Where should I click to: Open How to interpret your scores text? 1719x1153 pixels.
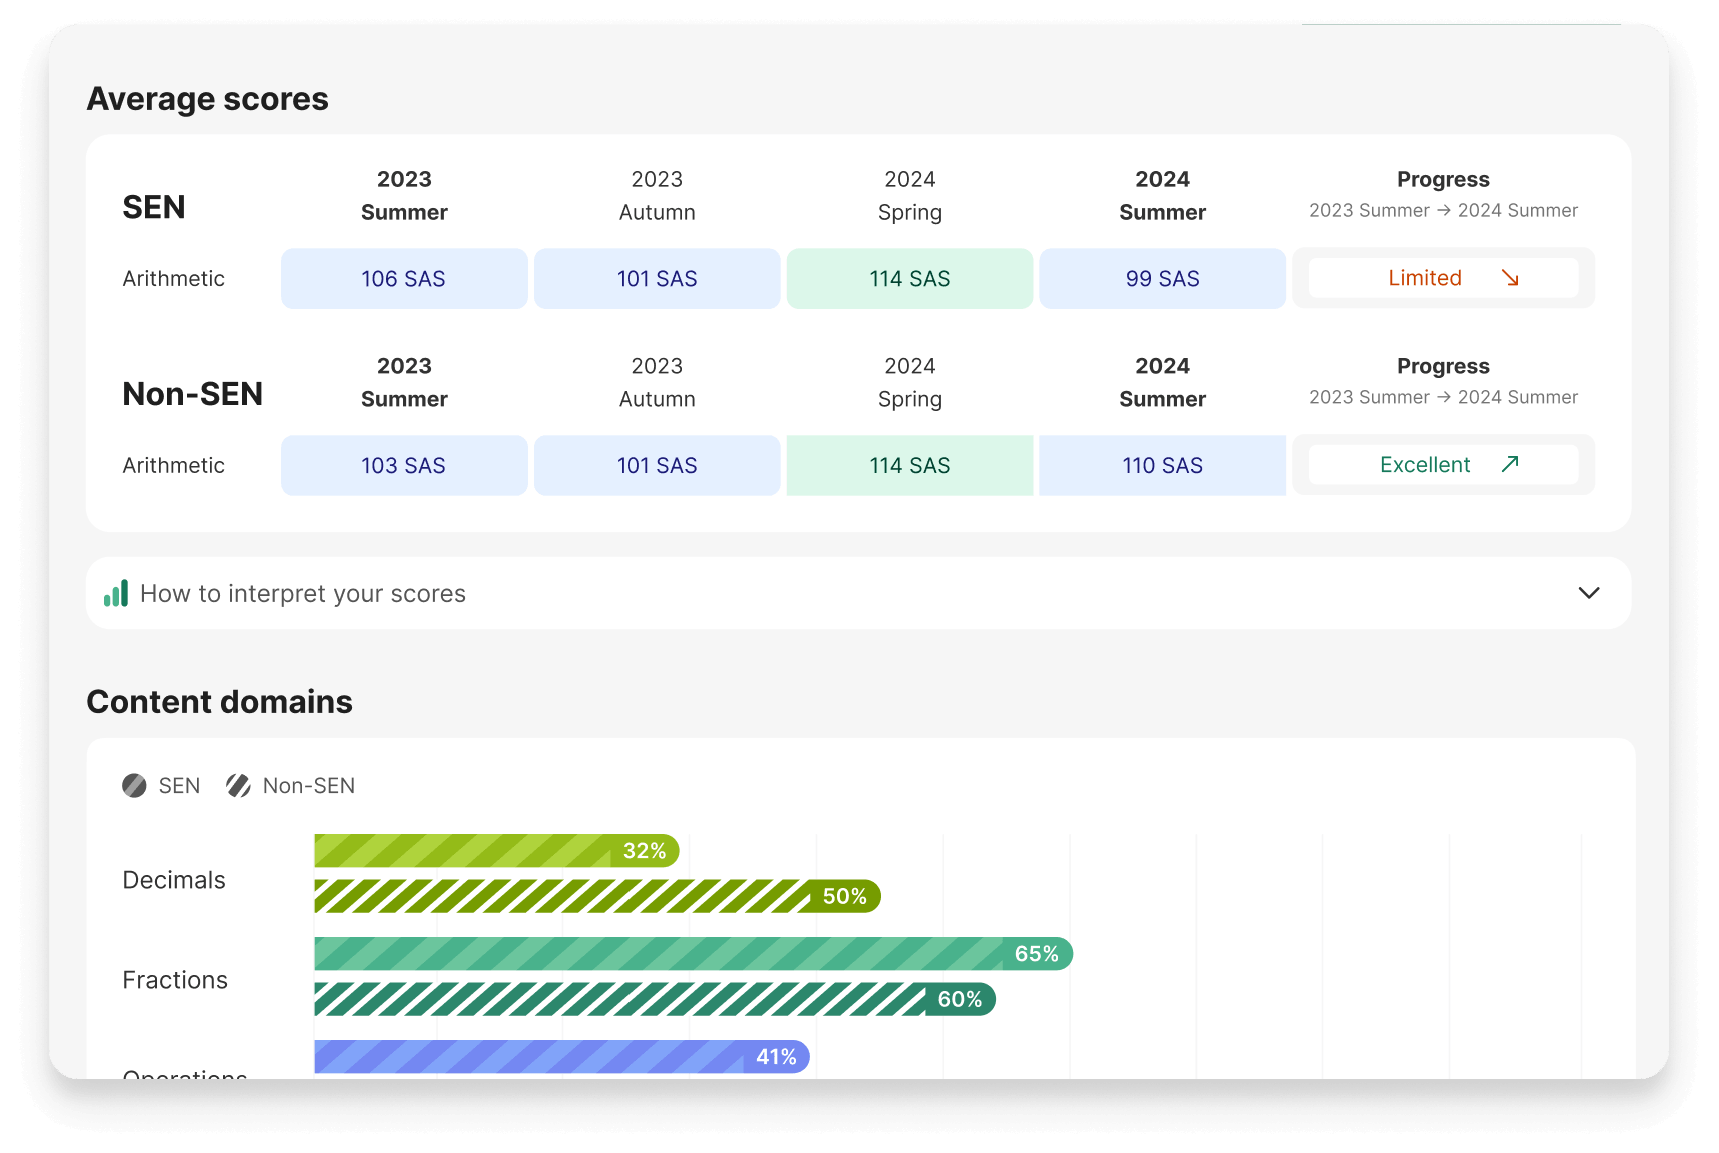pyautogui.click(x=303, y=593)
